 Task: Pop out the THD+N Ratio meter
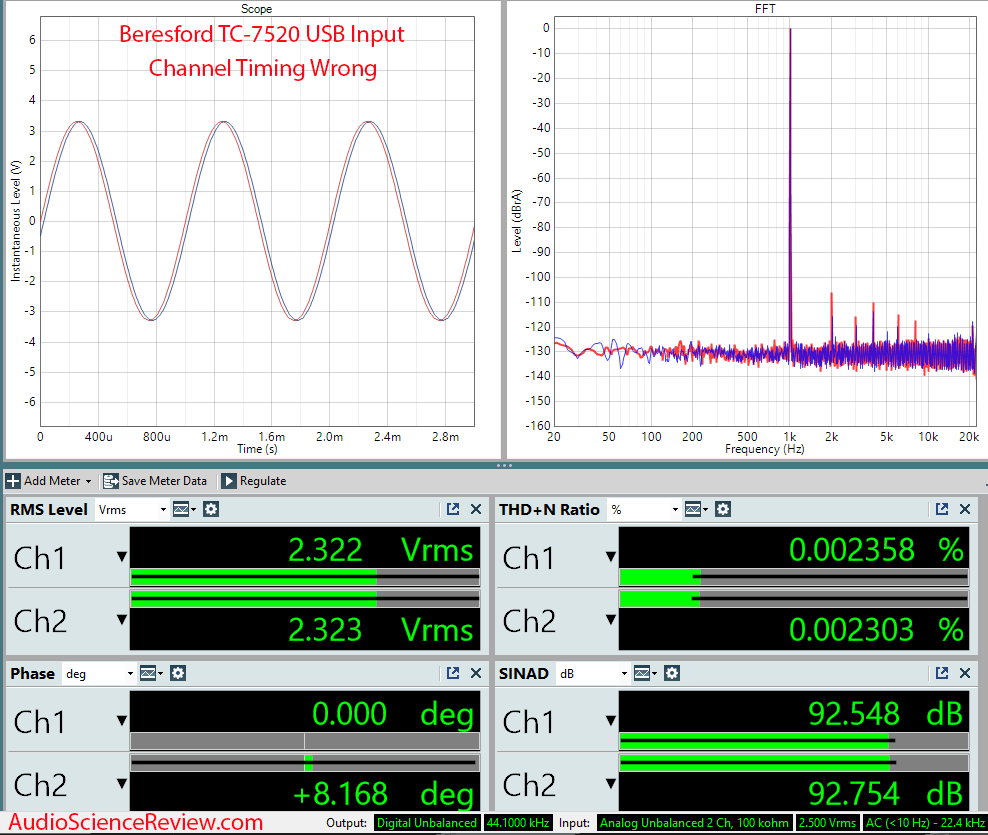pyautogui.click(x=941, y=509)
